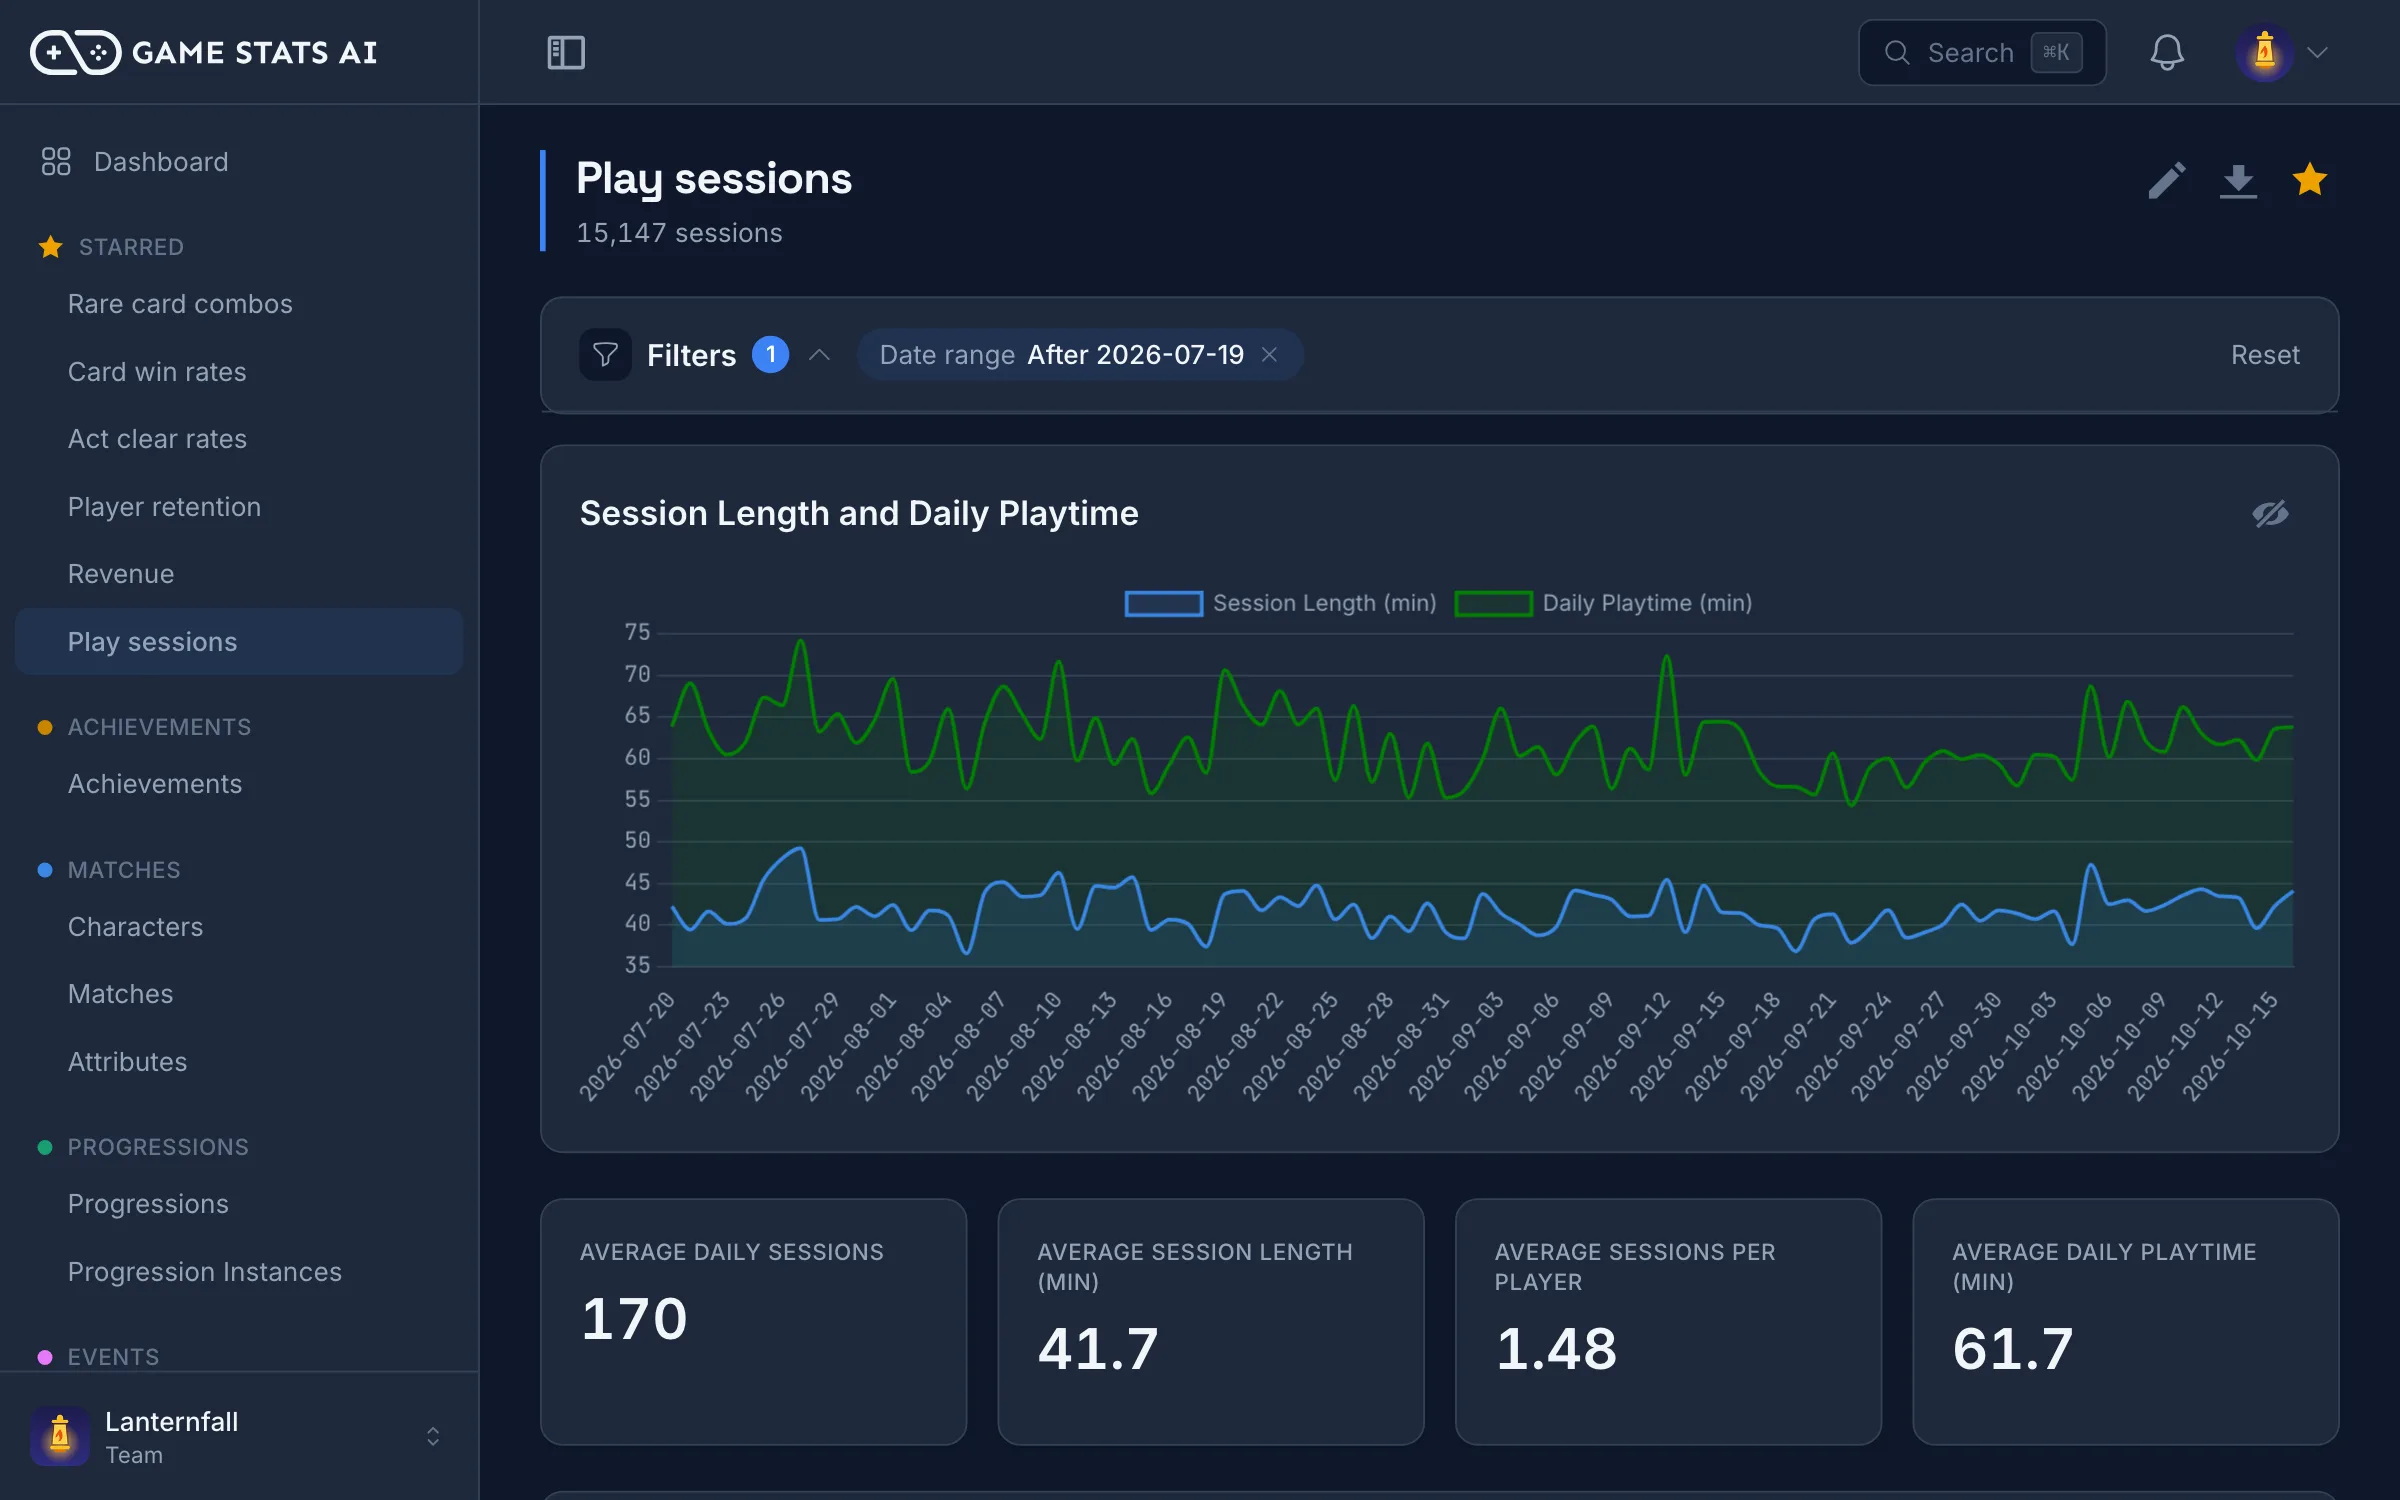Click the Dashboard grid icon
2400x1500 pixels.
56,161
